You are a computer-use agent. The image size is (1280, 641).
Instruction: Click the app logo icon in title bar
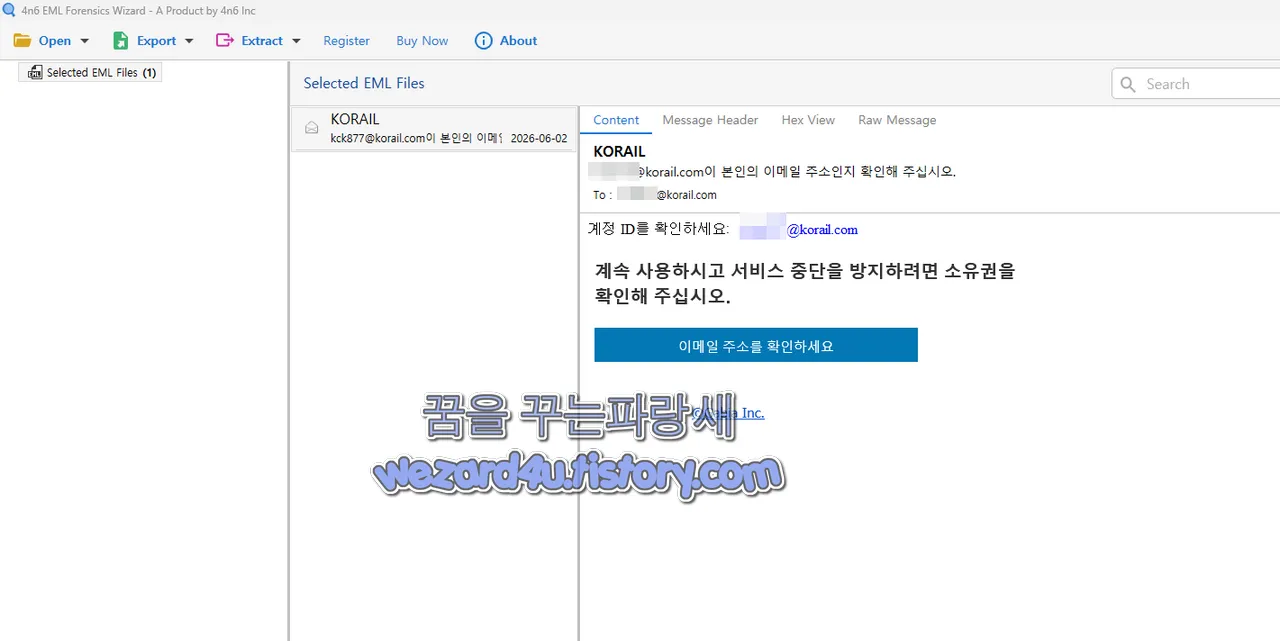click(9, 10)
